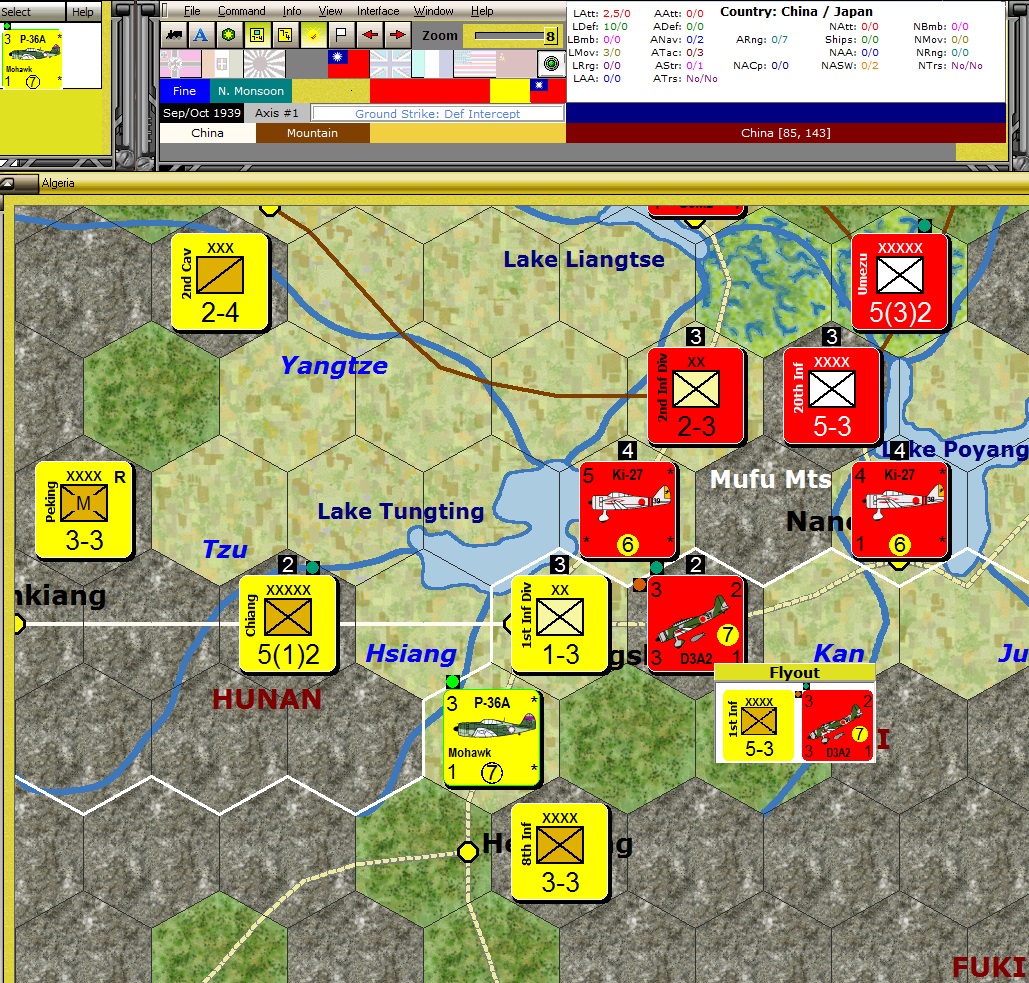Viewport: 1029px width, 983px height.
Task: Select the 1st Inf Div 1-3 counter on the map
Action: click(560, 624)
